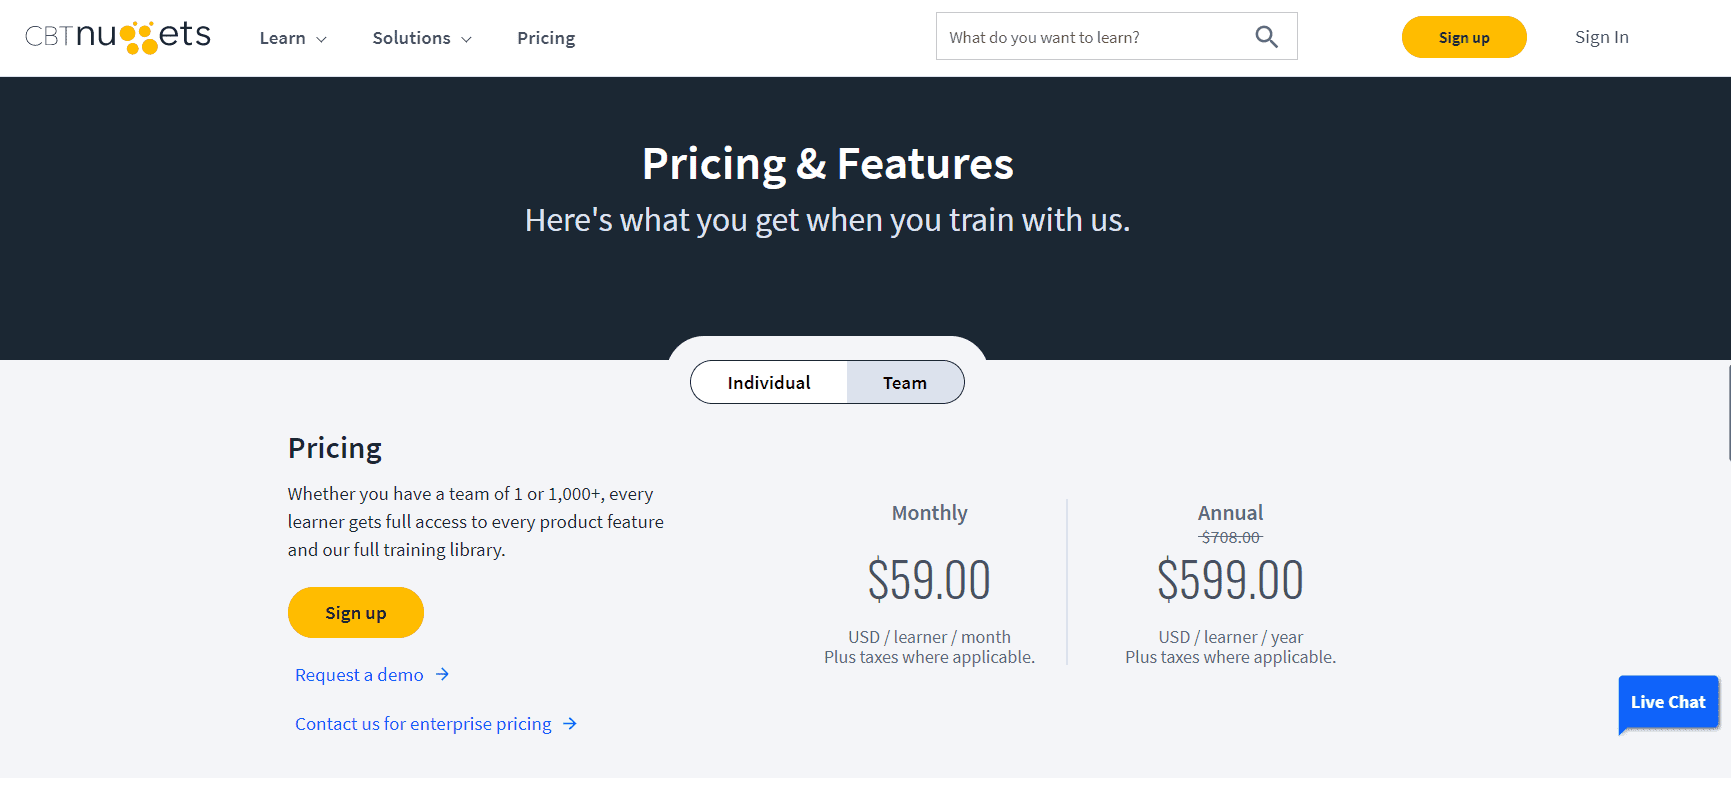This screenshot has height=790, width=1731.
Task: Click the CBT Nuggets logo
Action: click(x=118, y=37)
